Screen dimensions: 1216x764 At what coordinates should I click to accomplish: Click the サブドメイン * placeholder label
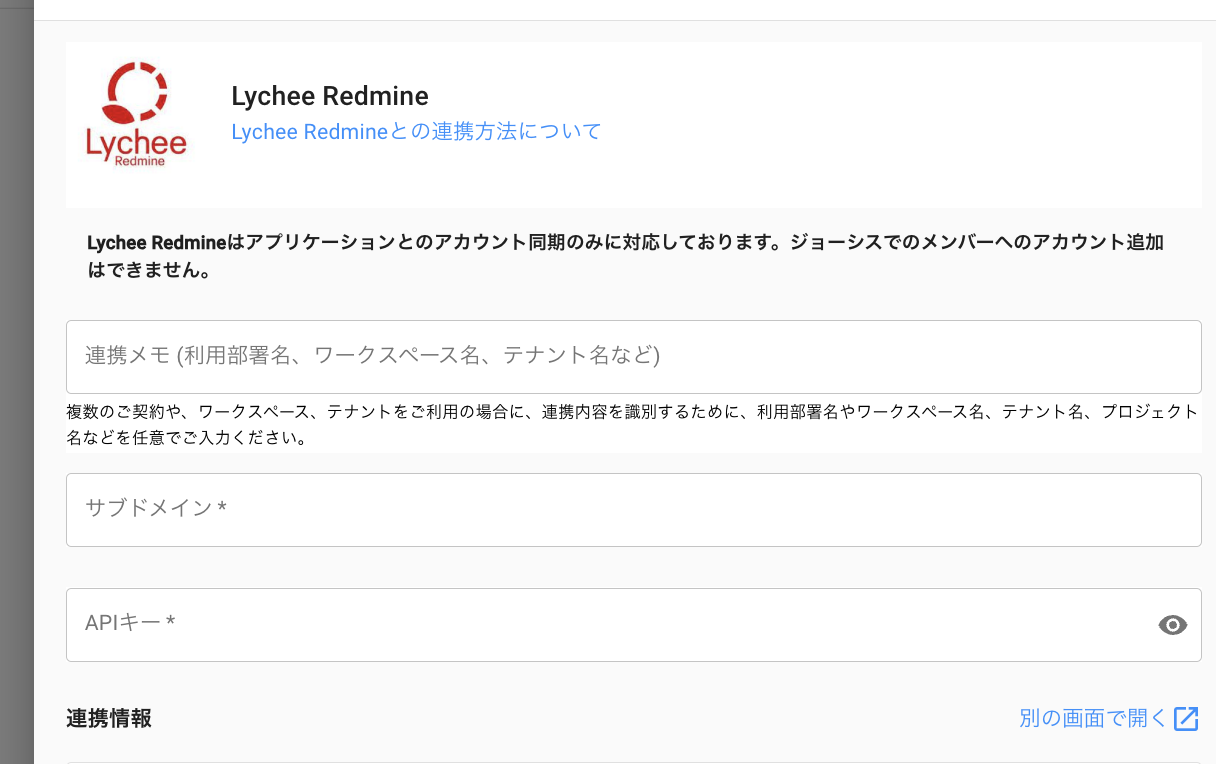click(156, 509)
